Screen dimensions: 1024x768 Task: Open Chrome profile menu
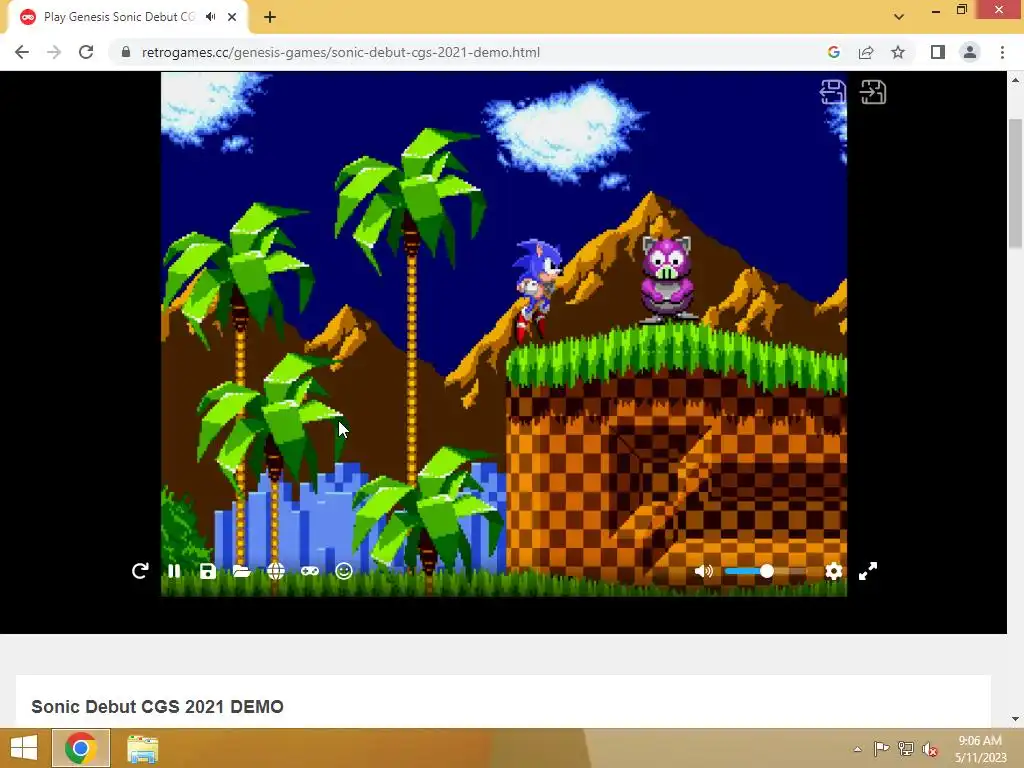[x=970, y=52]
